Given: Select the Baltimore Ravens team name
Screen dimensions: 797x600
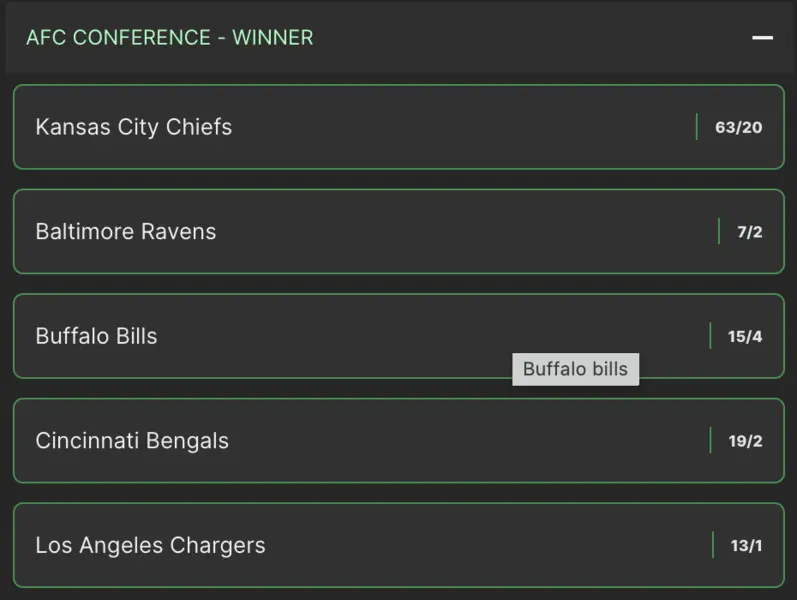Looking at the screenshot, I should point(125,232).
